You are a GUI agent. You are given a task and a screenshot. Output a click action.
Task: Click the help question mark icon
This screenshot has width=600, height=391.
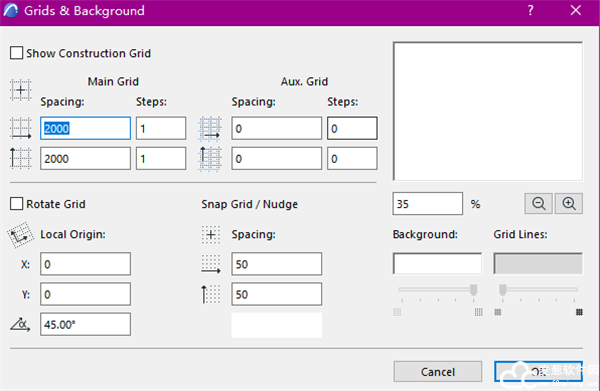pos(530,10)
